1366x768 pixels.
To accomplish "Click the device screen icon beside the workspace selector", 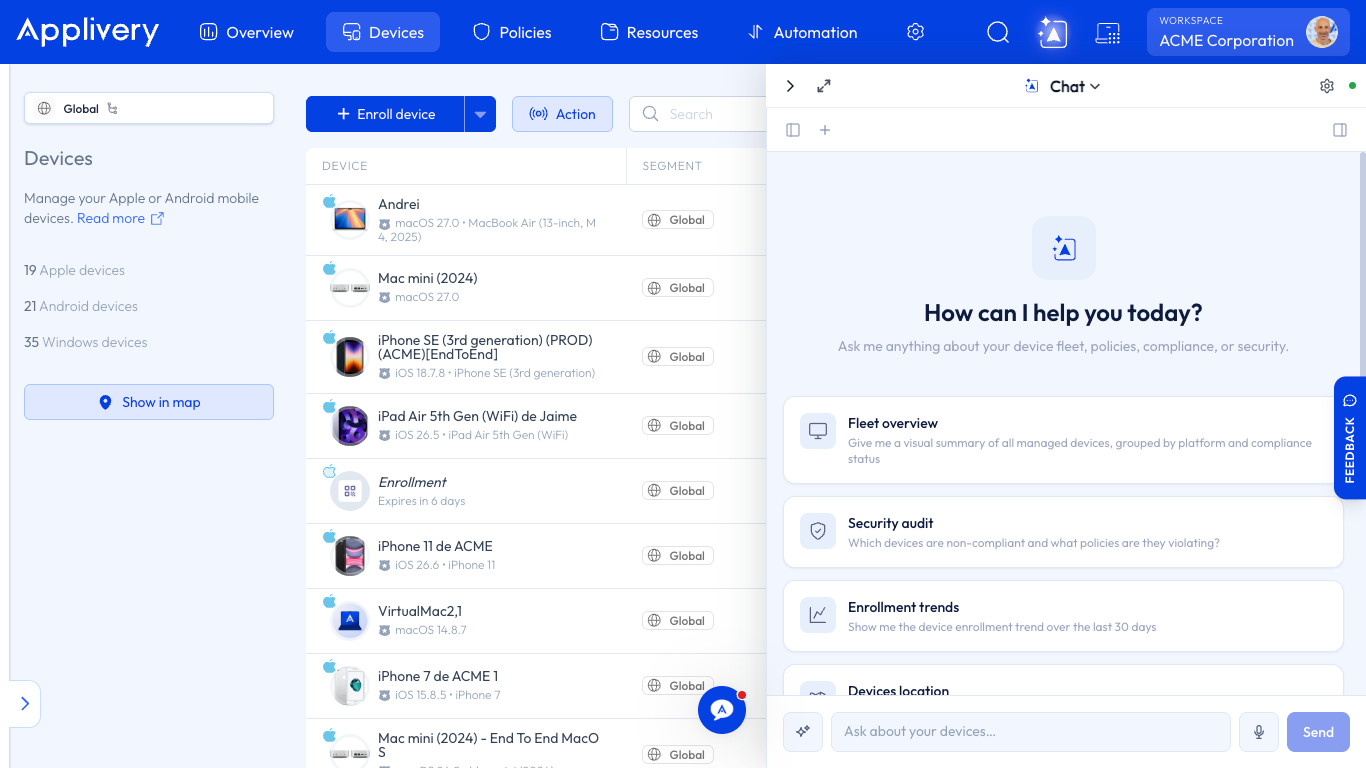I will (1108, 32).
